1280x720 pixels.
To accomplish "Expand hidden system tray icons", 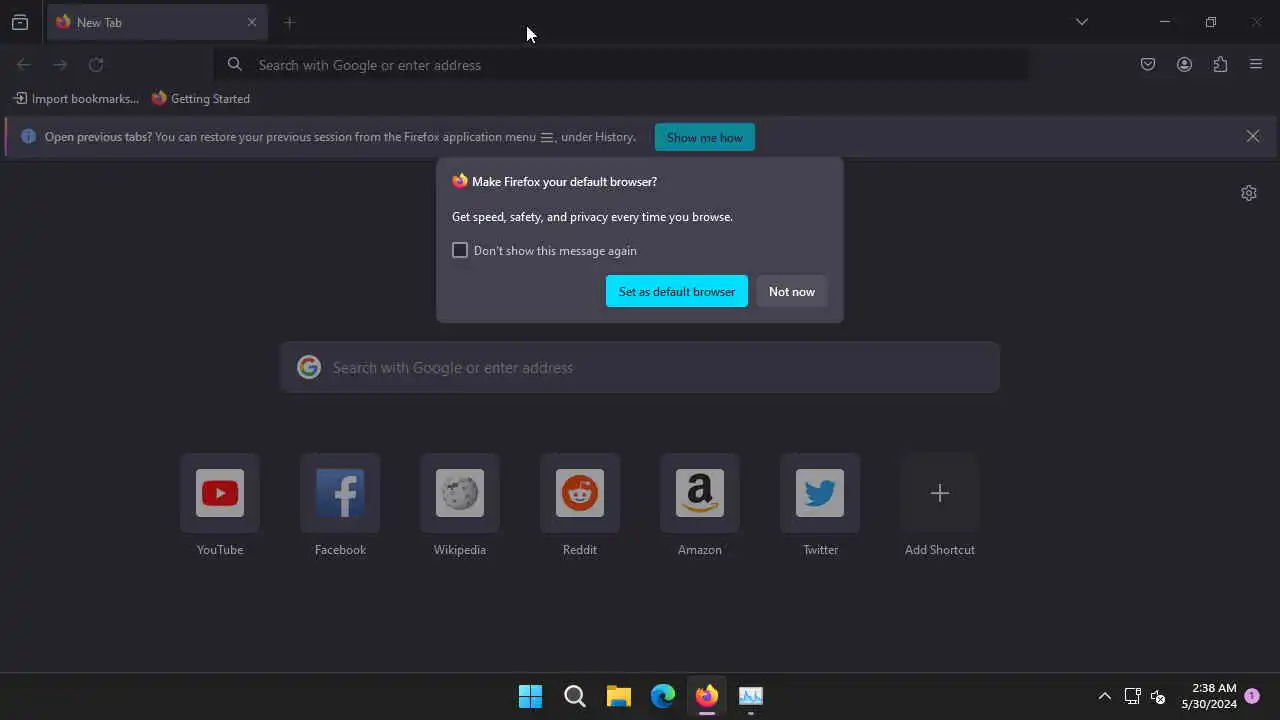I will click(1105, 696).
